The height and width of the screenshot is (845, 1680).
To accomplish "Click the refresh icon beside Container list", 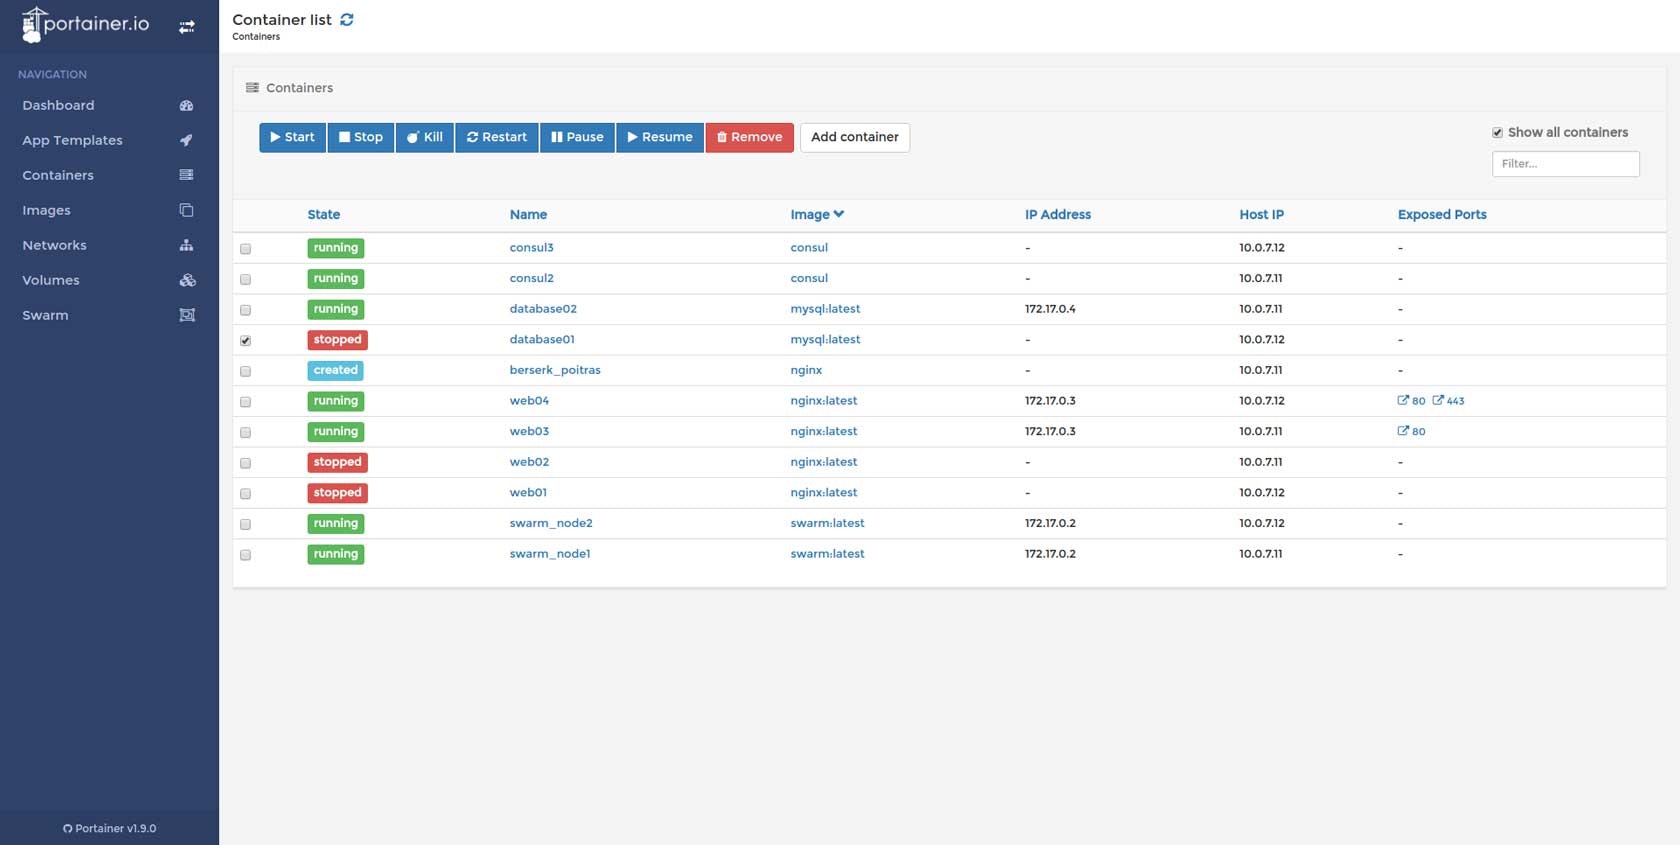I will click(347, 19).
